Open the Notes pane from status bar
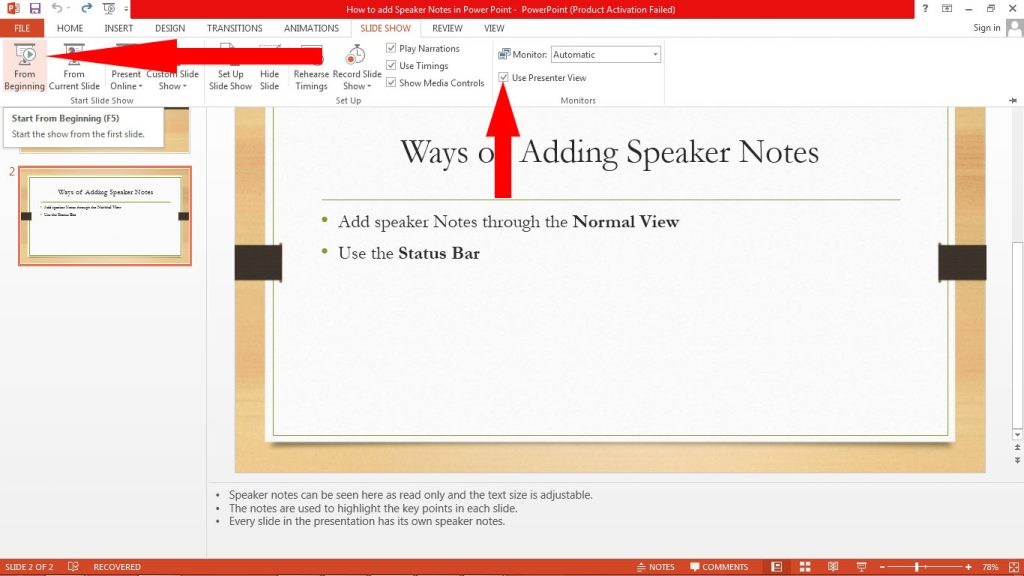 pyautogui.click(x=660, y=566)
